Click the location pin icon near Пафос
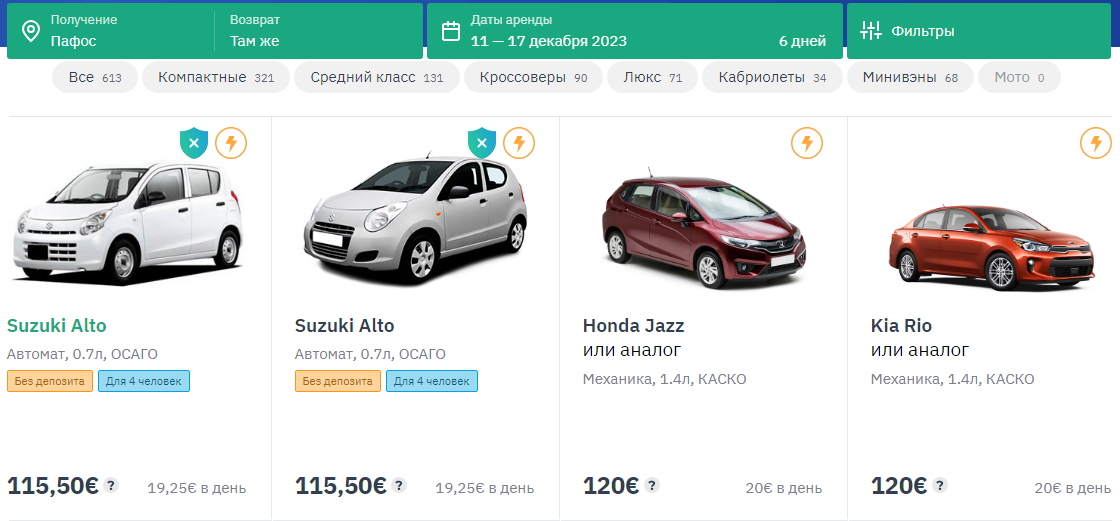 (x=31, y=31)
